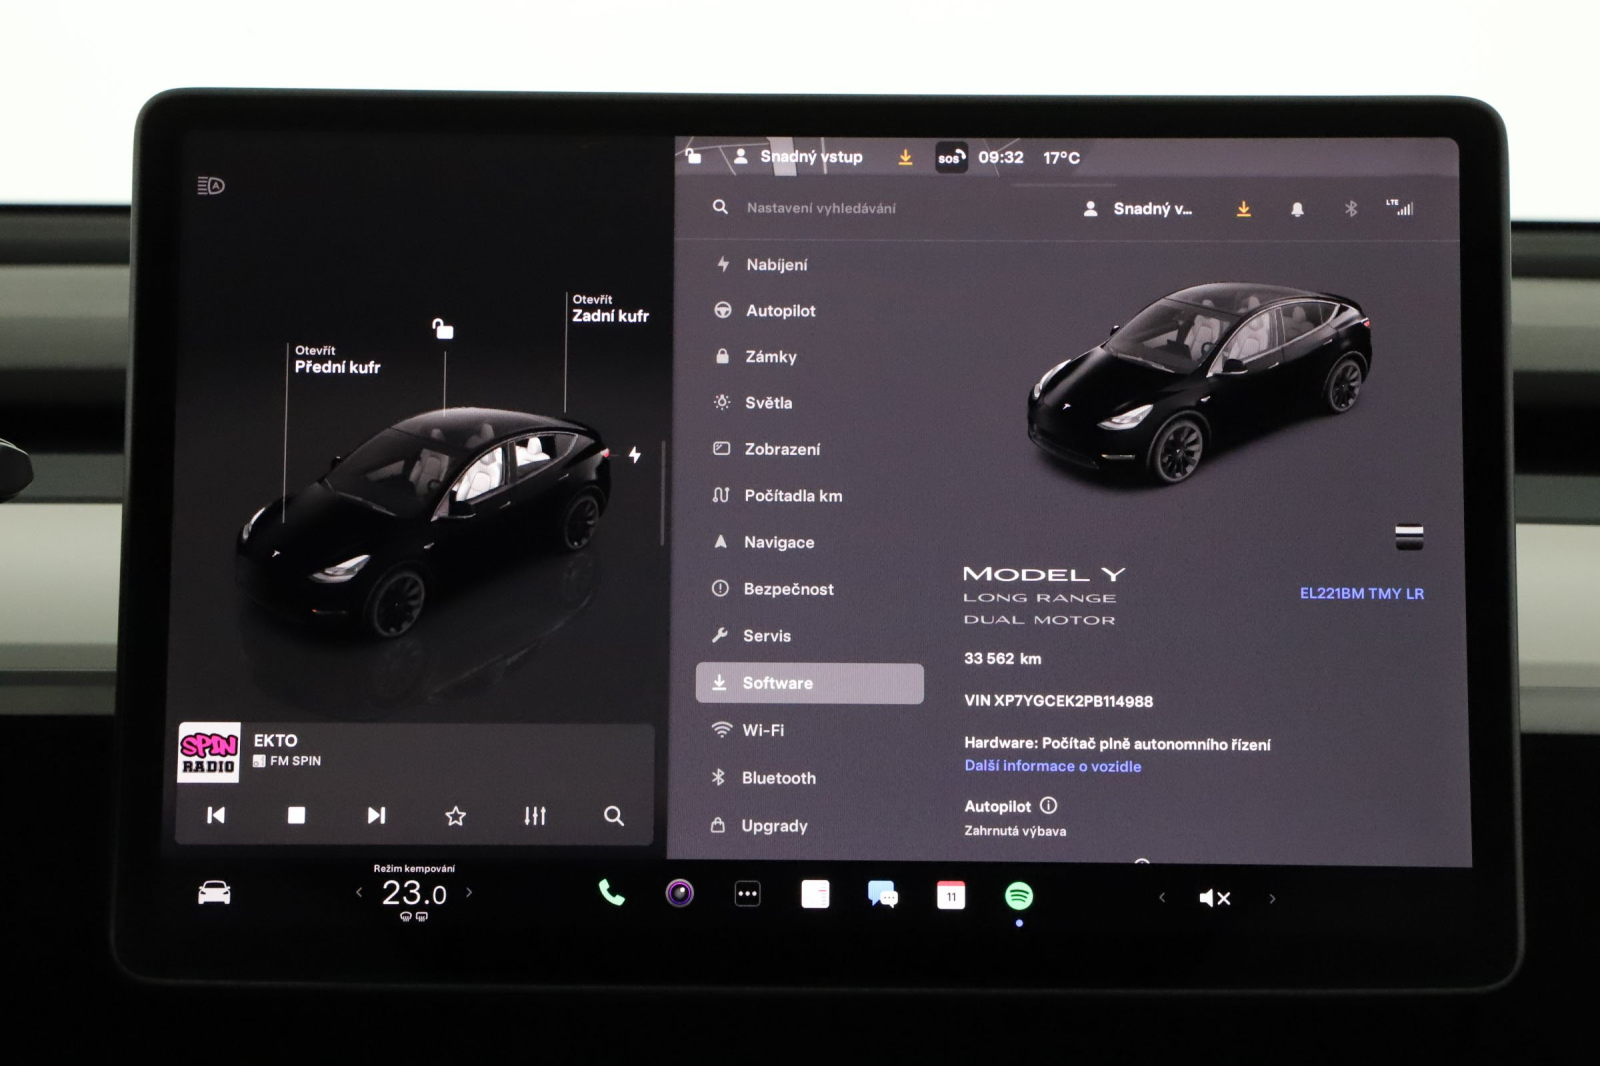The image size is (1600, 1066).
Task: Open car controls with the car icon bottom-left
Action: [212, 893]
